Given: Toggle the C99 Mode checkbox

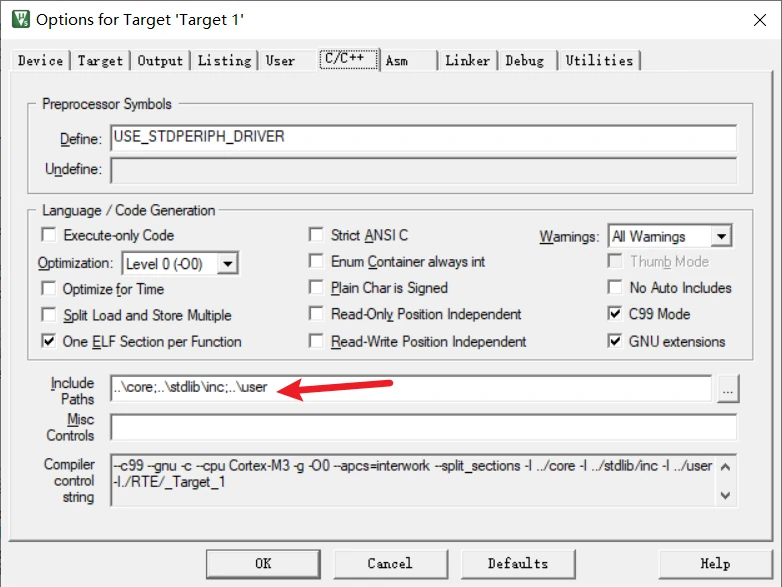Looking at the screenshot, I should point(614,314).
